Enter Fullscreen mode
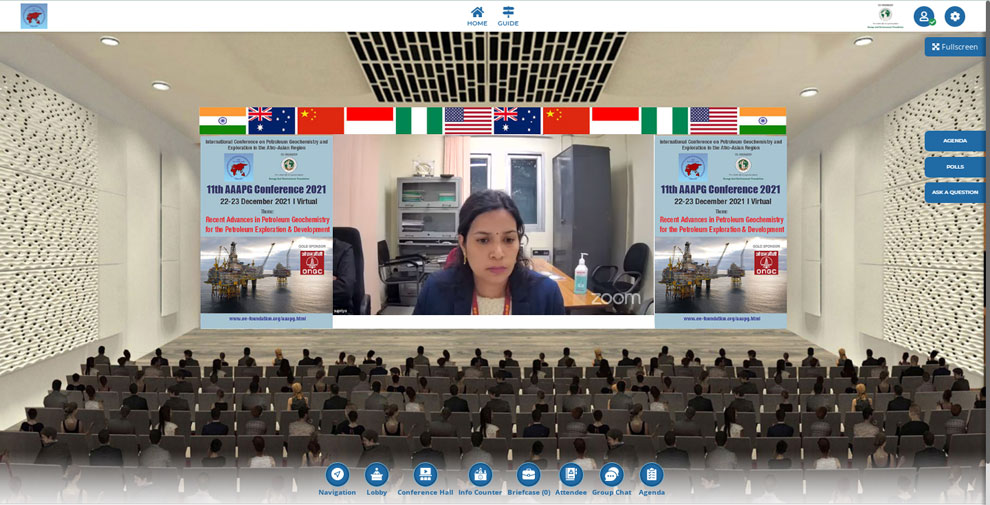This screenshot has width=990, height=505. point(955,47)
